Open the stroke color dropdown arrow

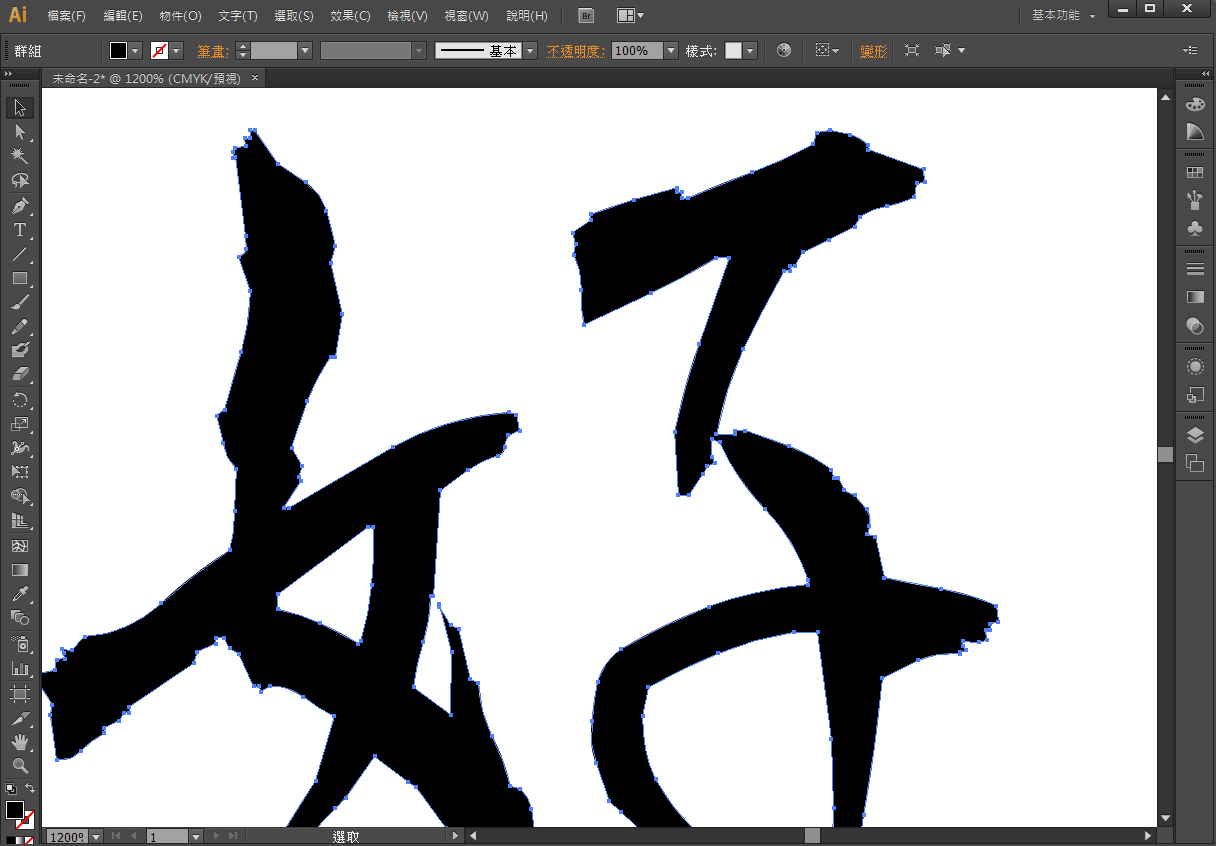(x=176, y=50)
